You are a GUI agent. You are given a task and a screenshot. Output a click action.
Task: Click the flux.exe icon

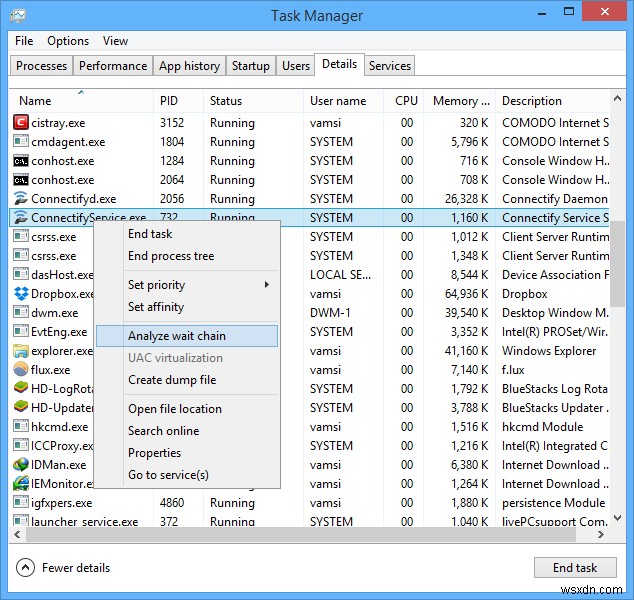click(x=21, y=370)
